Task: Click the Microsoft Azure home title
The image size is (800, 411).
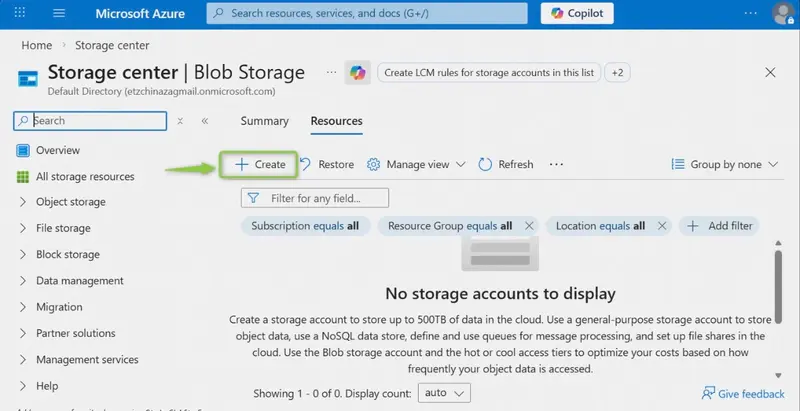Action: pos(140,13)
